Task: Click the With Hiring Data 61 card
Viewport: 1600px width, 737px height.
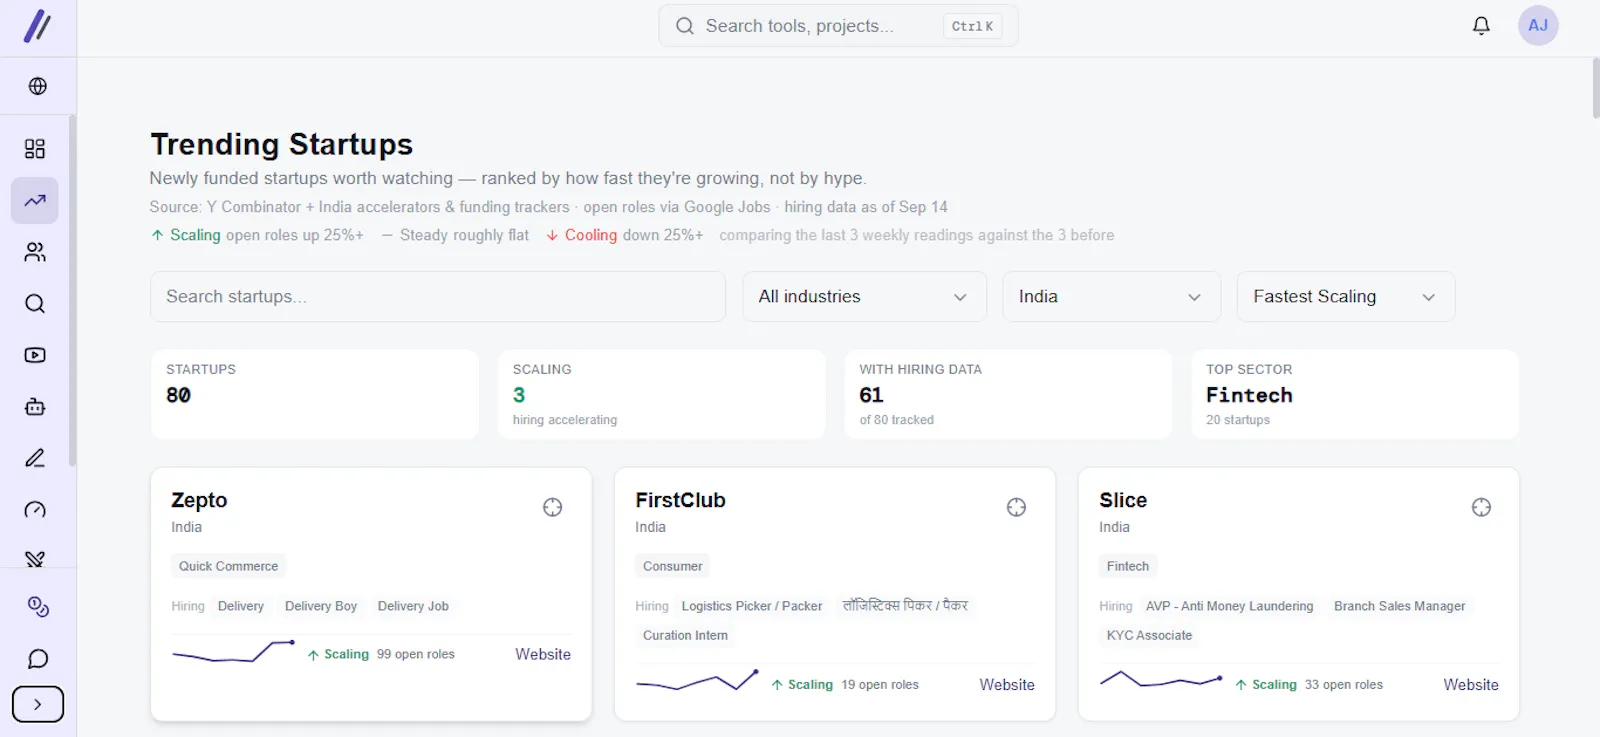Action: click(1008, 394)
